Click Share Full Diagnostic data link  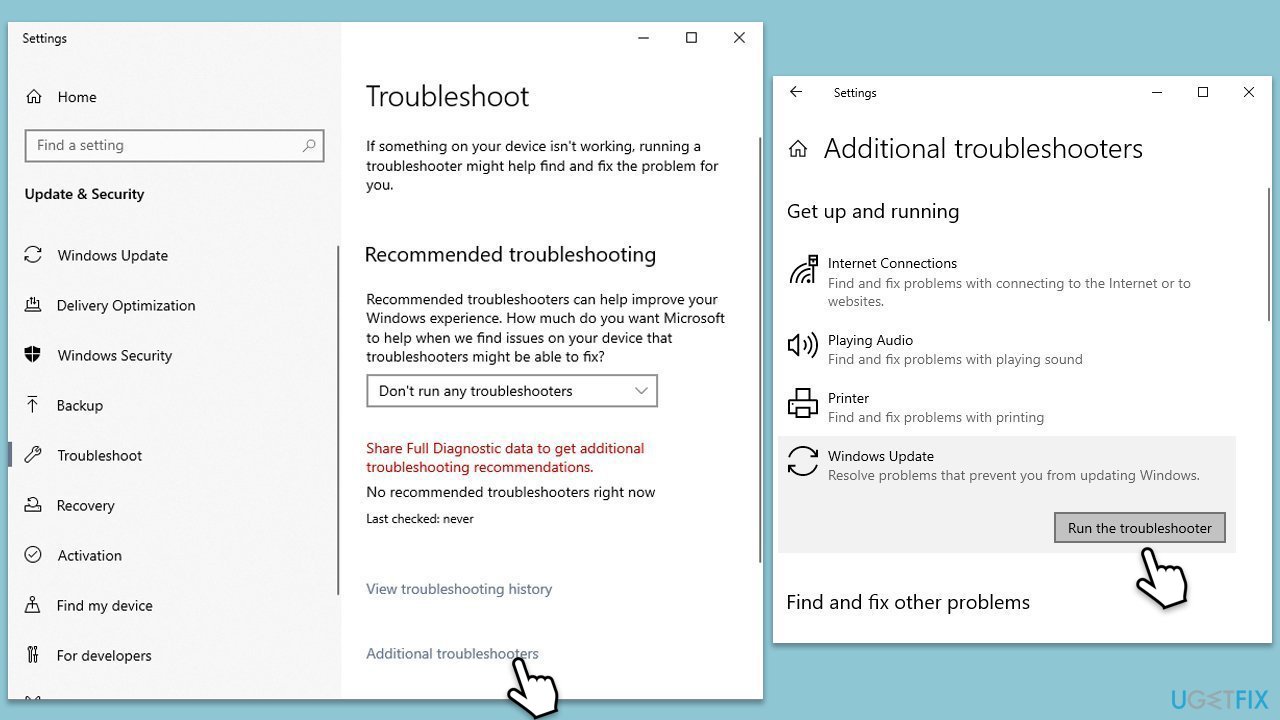pos(505,457)
